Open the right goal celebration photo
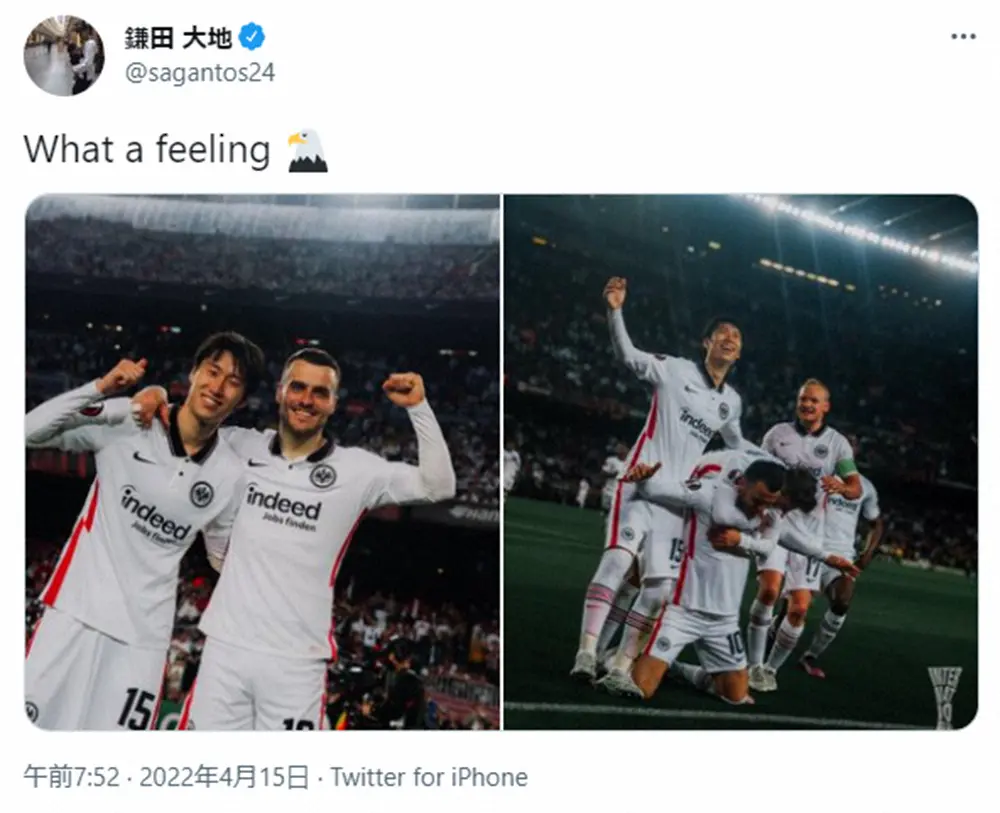This screenshot has height=813, width=1000. tap(740, 462)
